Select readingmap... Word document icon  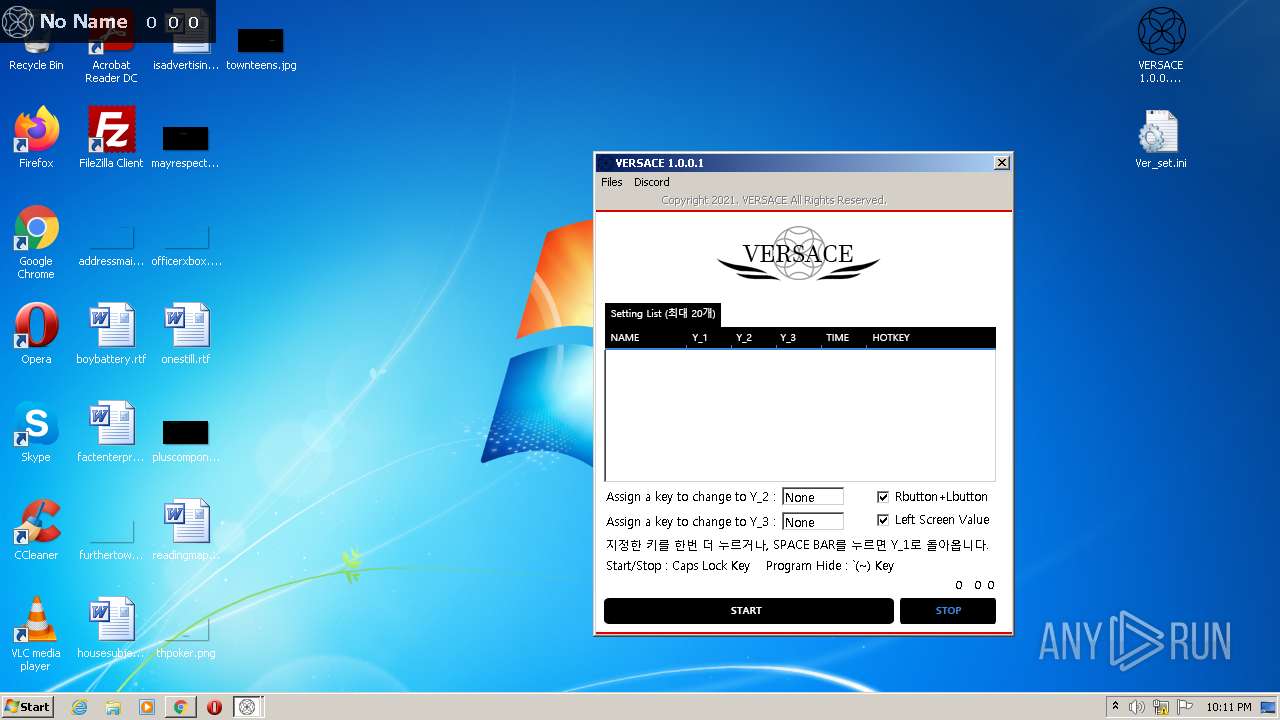click(x=186, y=530)
